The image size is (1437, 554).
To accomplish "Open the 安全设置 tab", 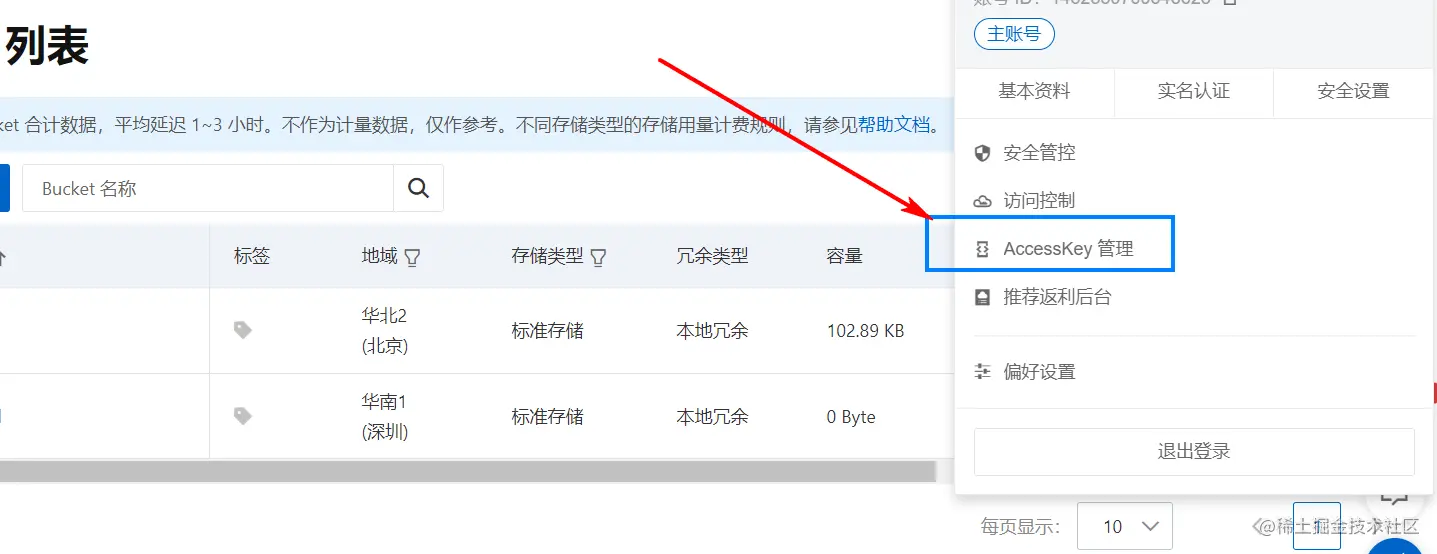I will [x=1353, y=91].
